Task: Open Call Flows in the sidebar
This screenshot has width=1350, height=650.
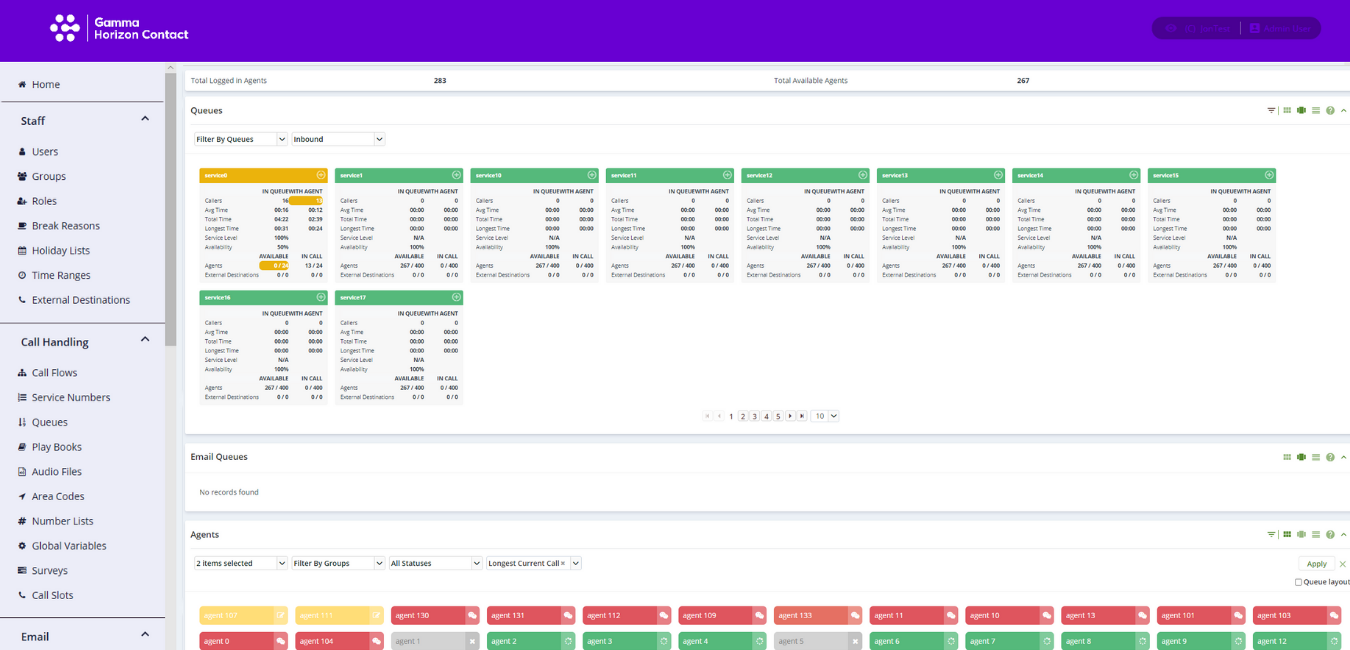Action: (x=54, y=373)
